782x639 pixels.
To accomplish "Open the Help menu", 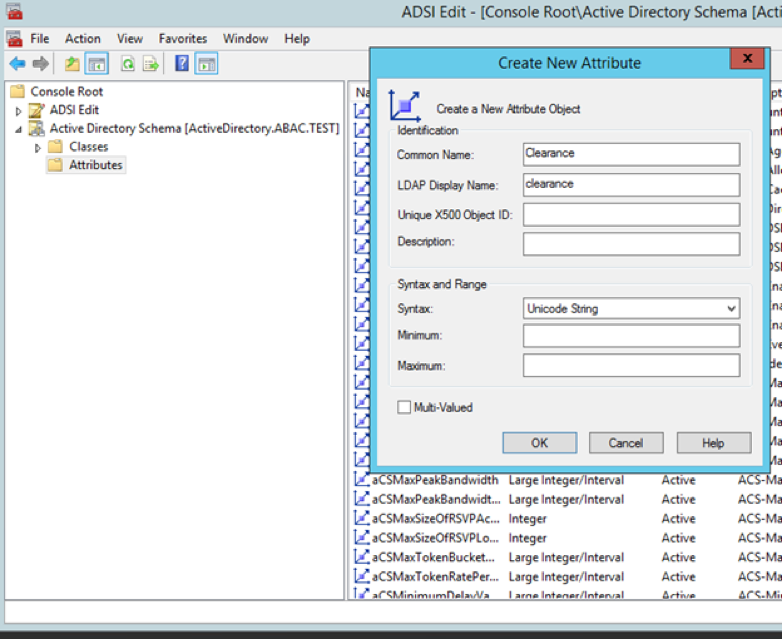I will (x=297, y=38).
